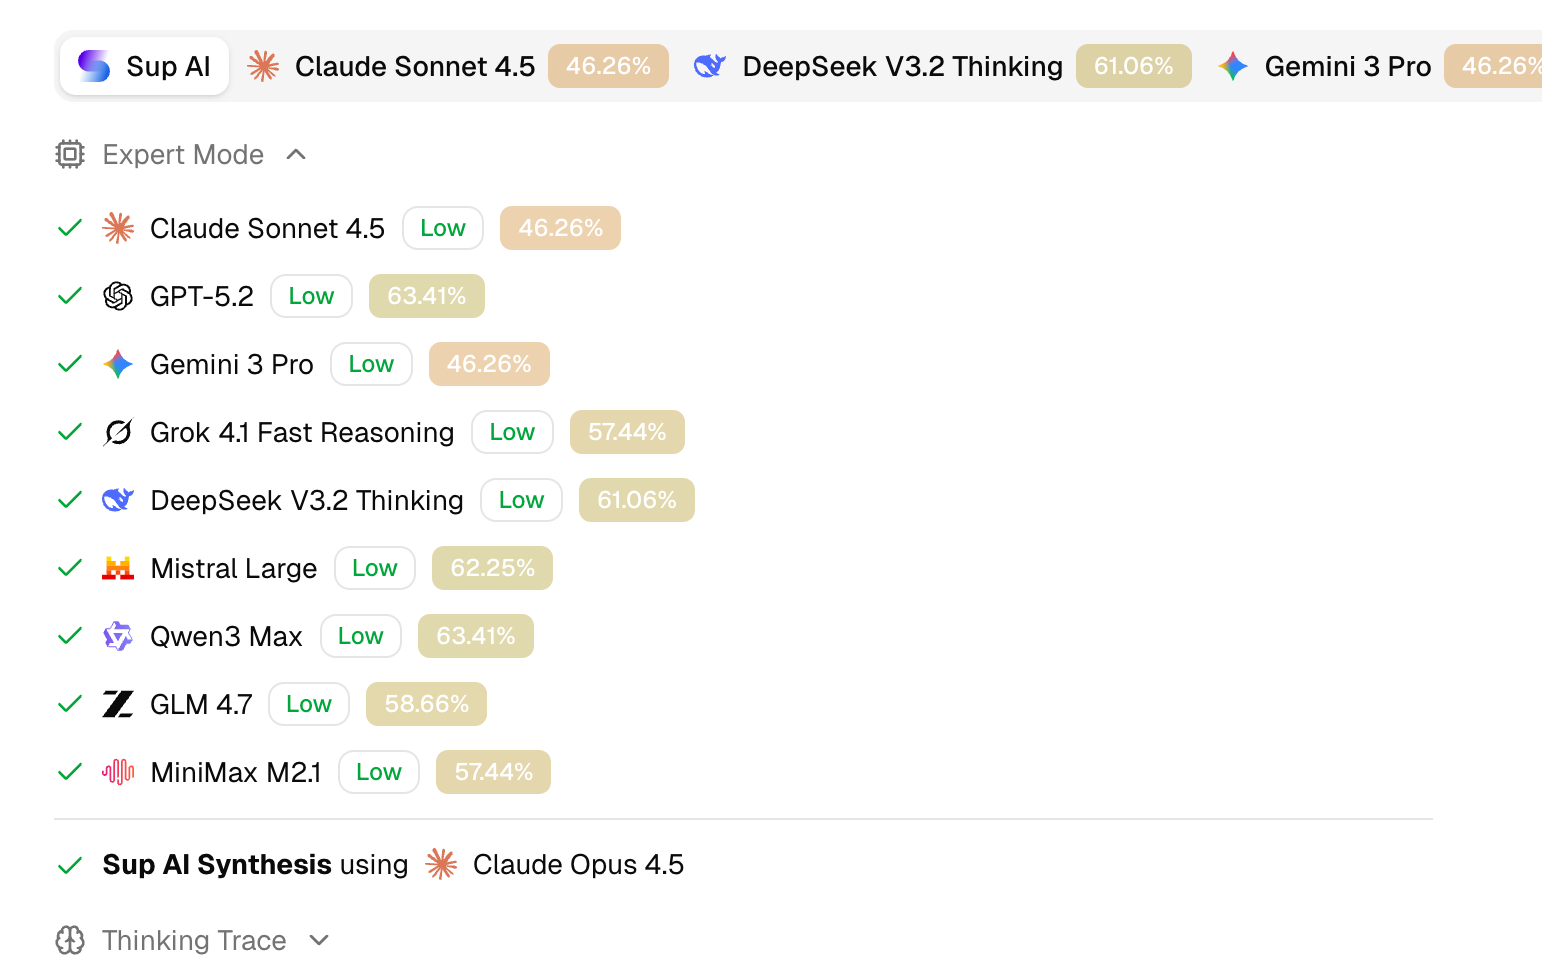
Task: Click the Low badge for Qwen3 Max
Action: point(361,636)
